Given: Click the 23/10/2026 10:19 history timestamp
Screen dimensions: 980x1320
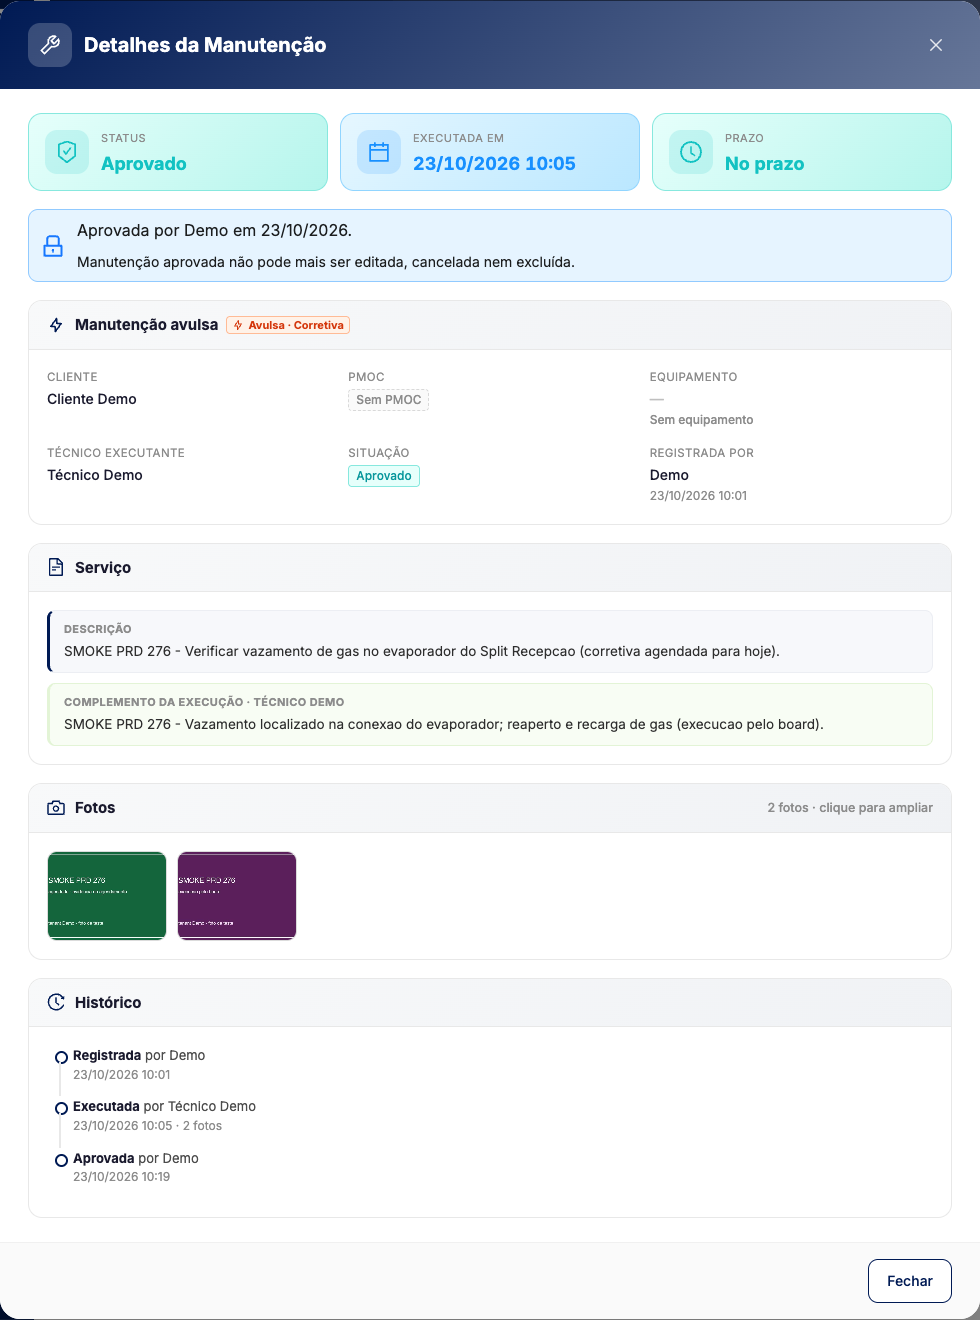Looking at the screenshot, I should point(121,1177).
